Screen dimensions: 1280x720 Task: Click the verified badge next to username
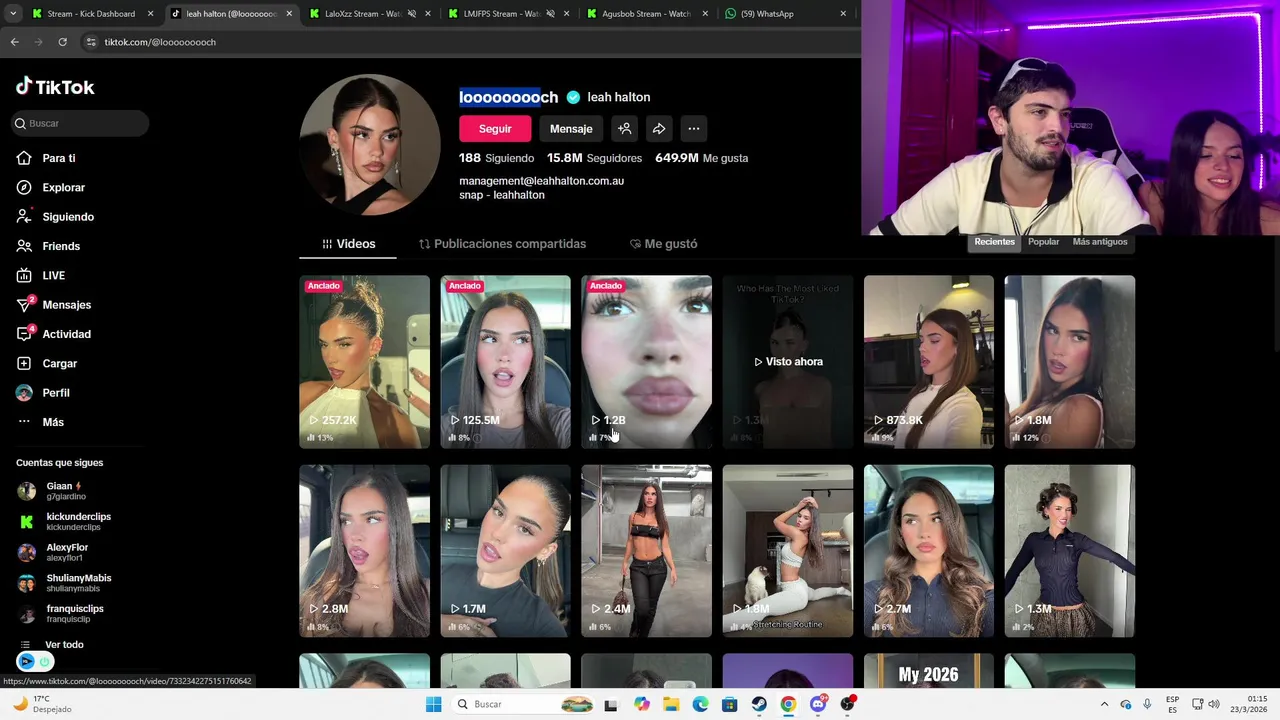click(573, 97)
